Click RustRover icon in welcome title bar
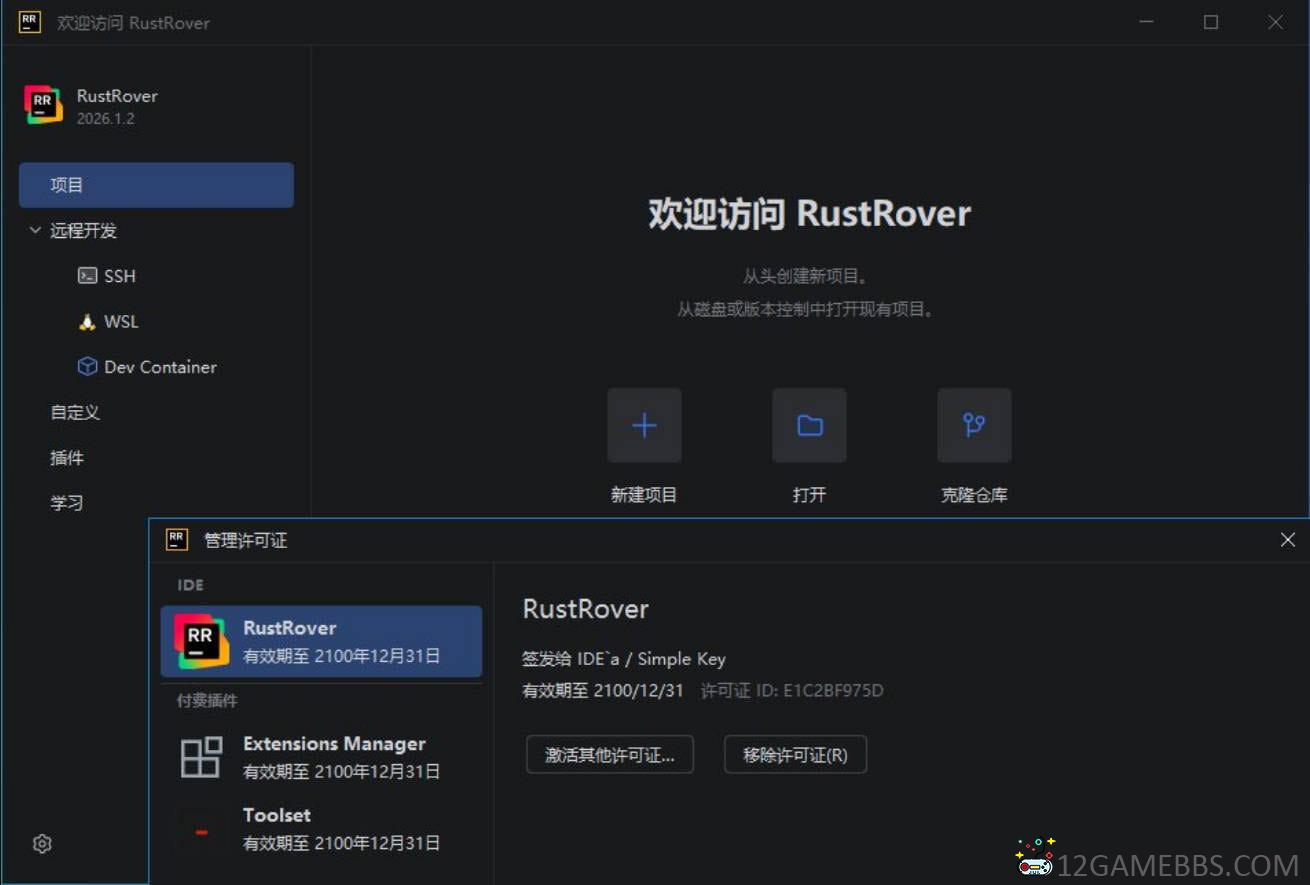 tap(30, 22)
